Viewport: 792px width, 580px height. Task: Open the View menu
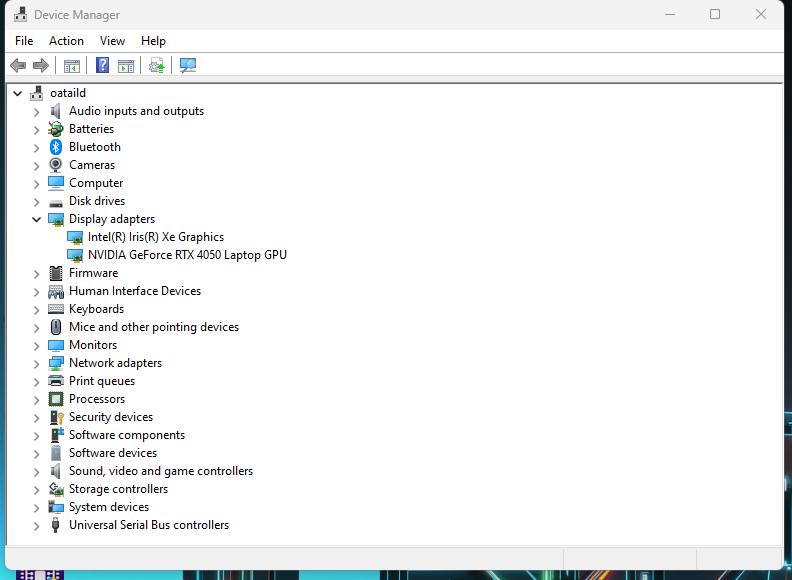click(112, 41)
